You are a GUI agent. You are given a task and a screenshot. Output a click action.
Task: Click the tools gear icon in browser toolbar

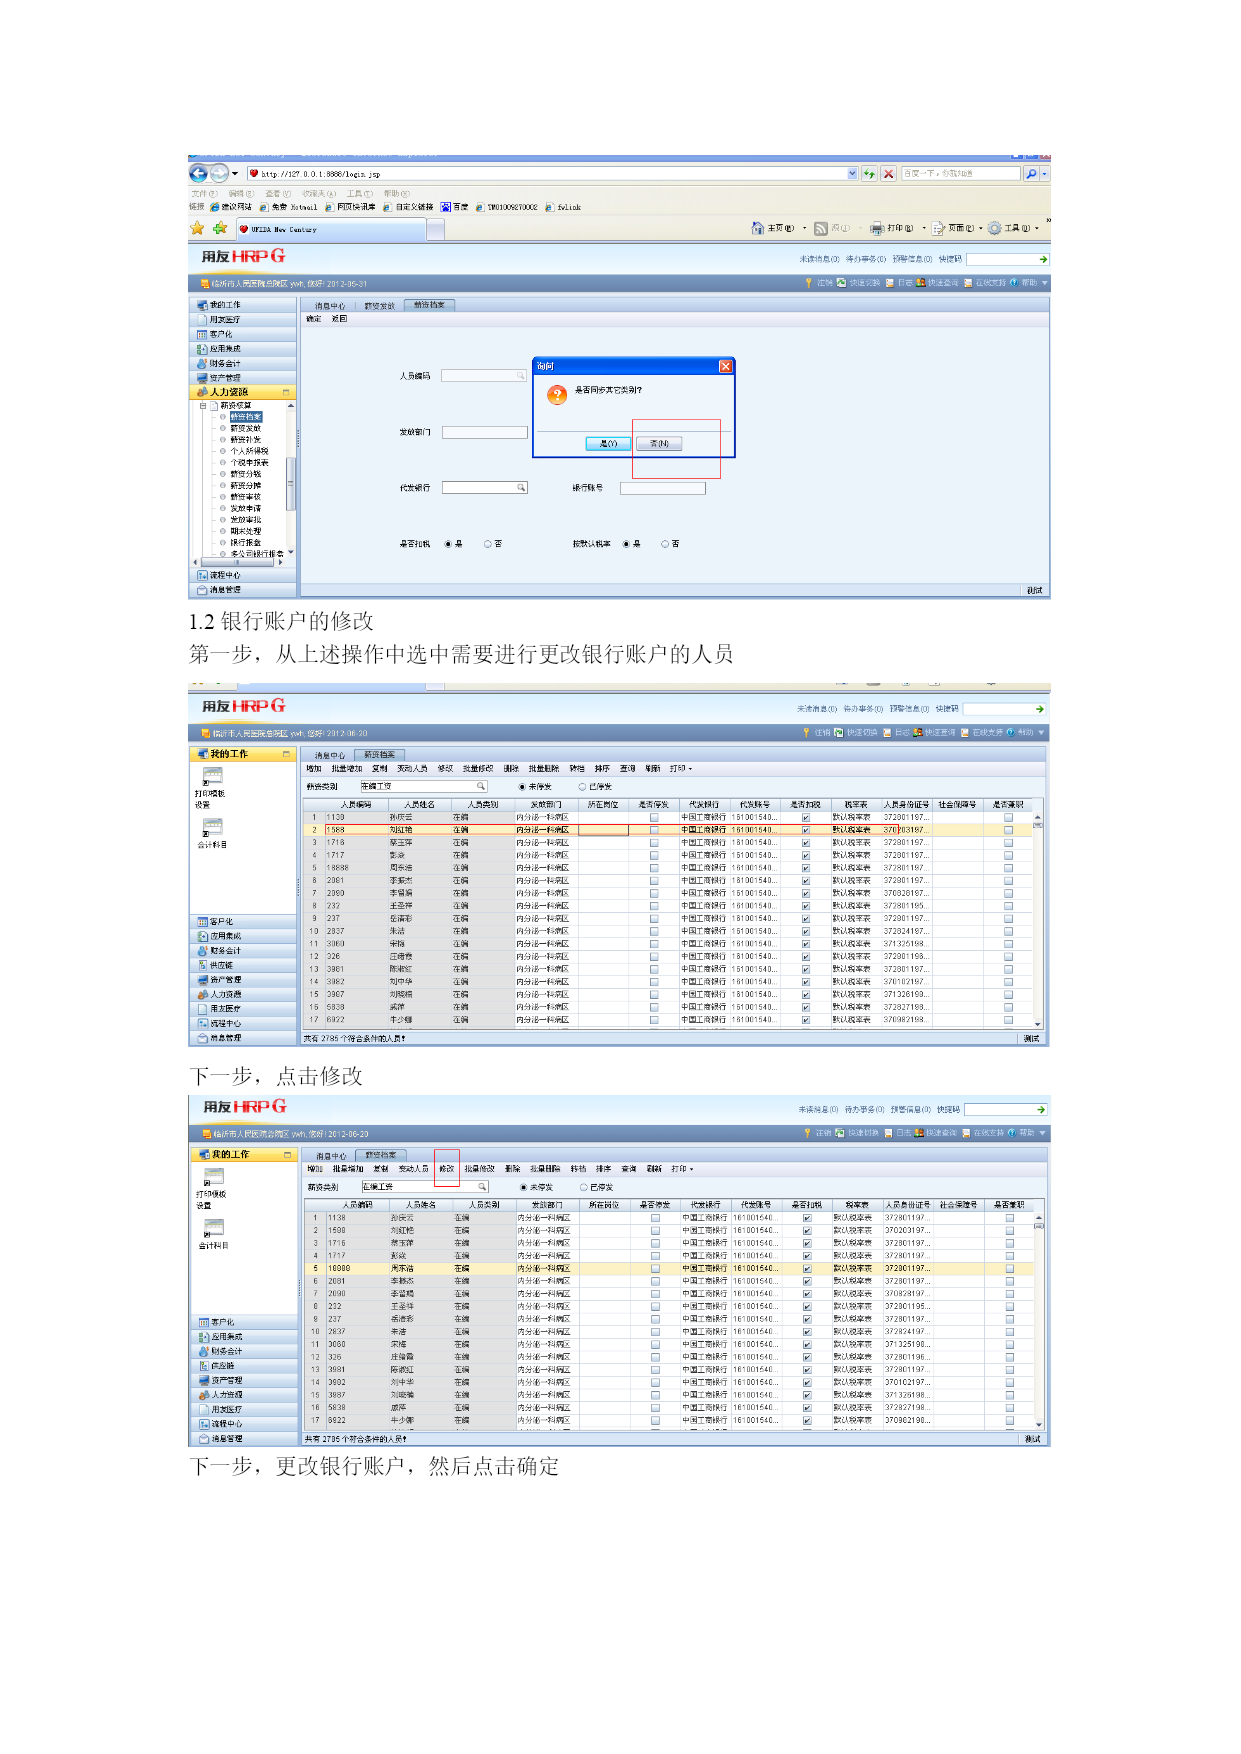[995, 229]
